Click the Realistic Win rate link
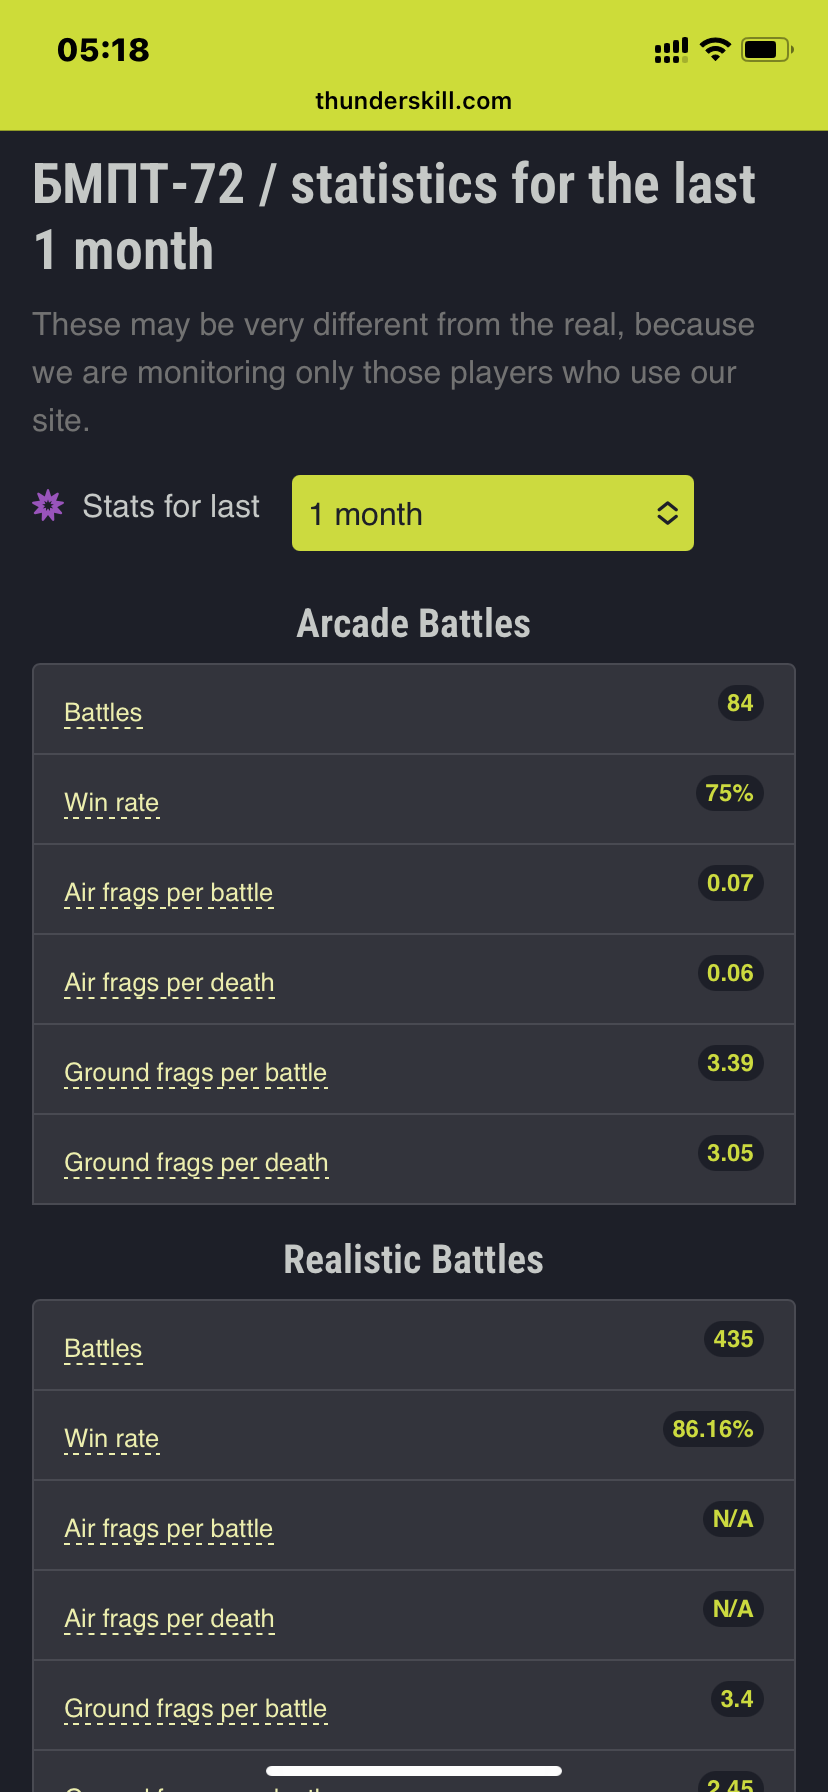This screenshot has width=828, height=1792. 111,1439
